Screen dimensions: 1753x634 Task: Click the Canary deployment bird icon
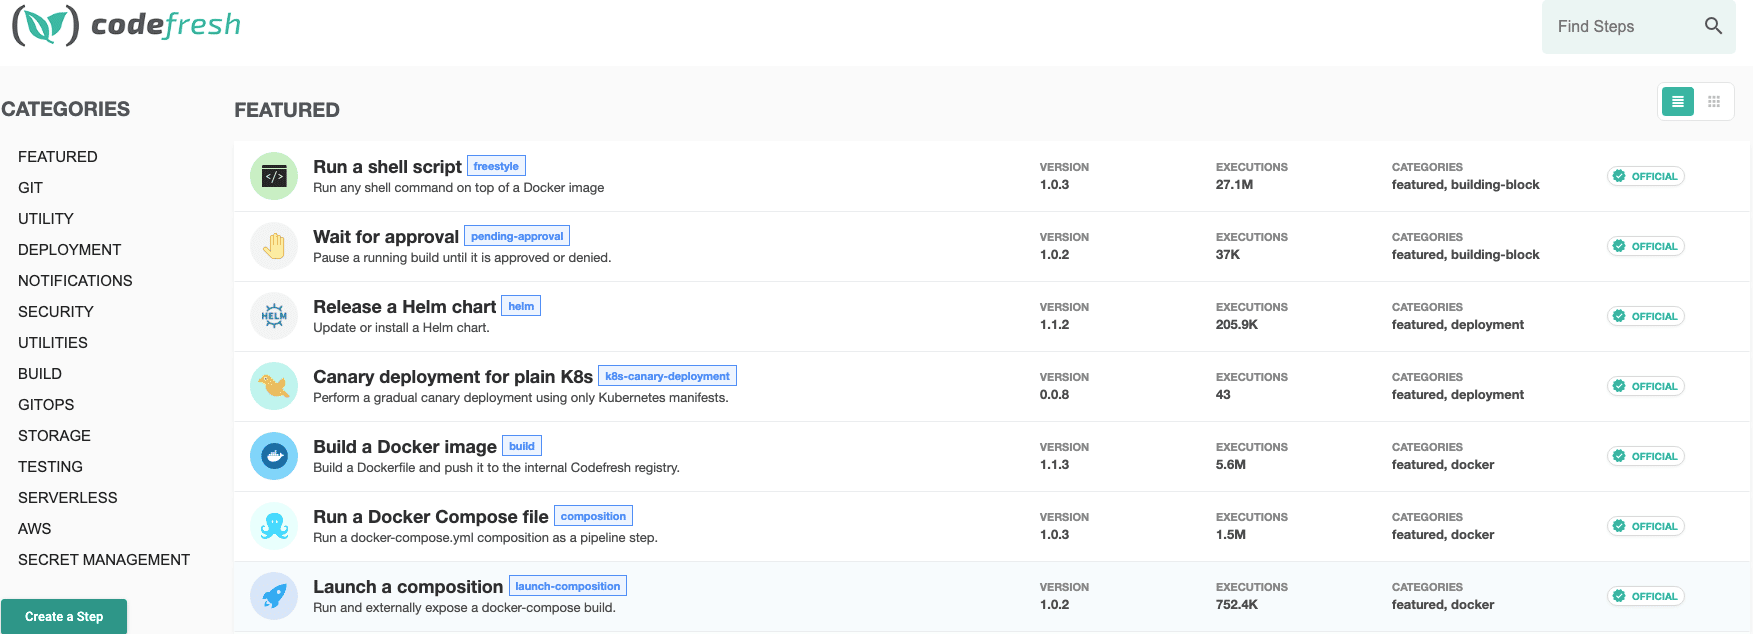pos(274,386)
